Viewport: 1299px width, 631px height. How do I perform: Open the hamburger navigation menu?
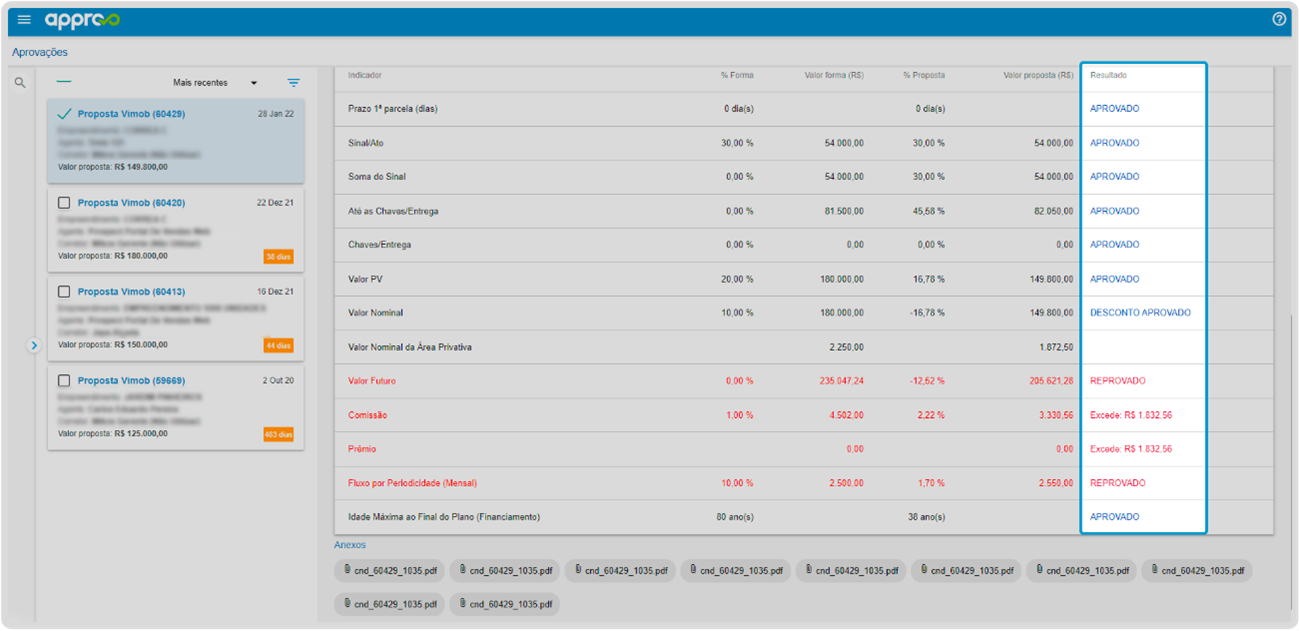(x=24, y=19)
